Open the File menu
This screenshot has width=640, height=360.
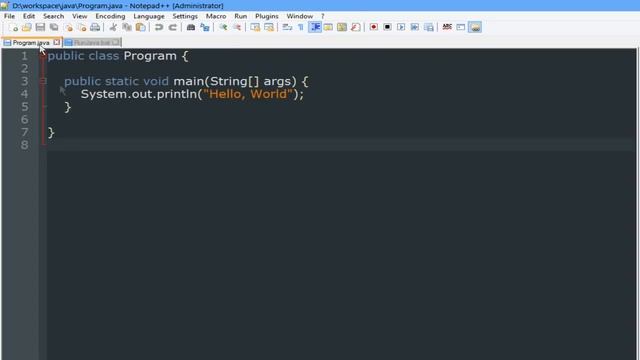[x=9, y=16]
